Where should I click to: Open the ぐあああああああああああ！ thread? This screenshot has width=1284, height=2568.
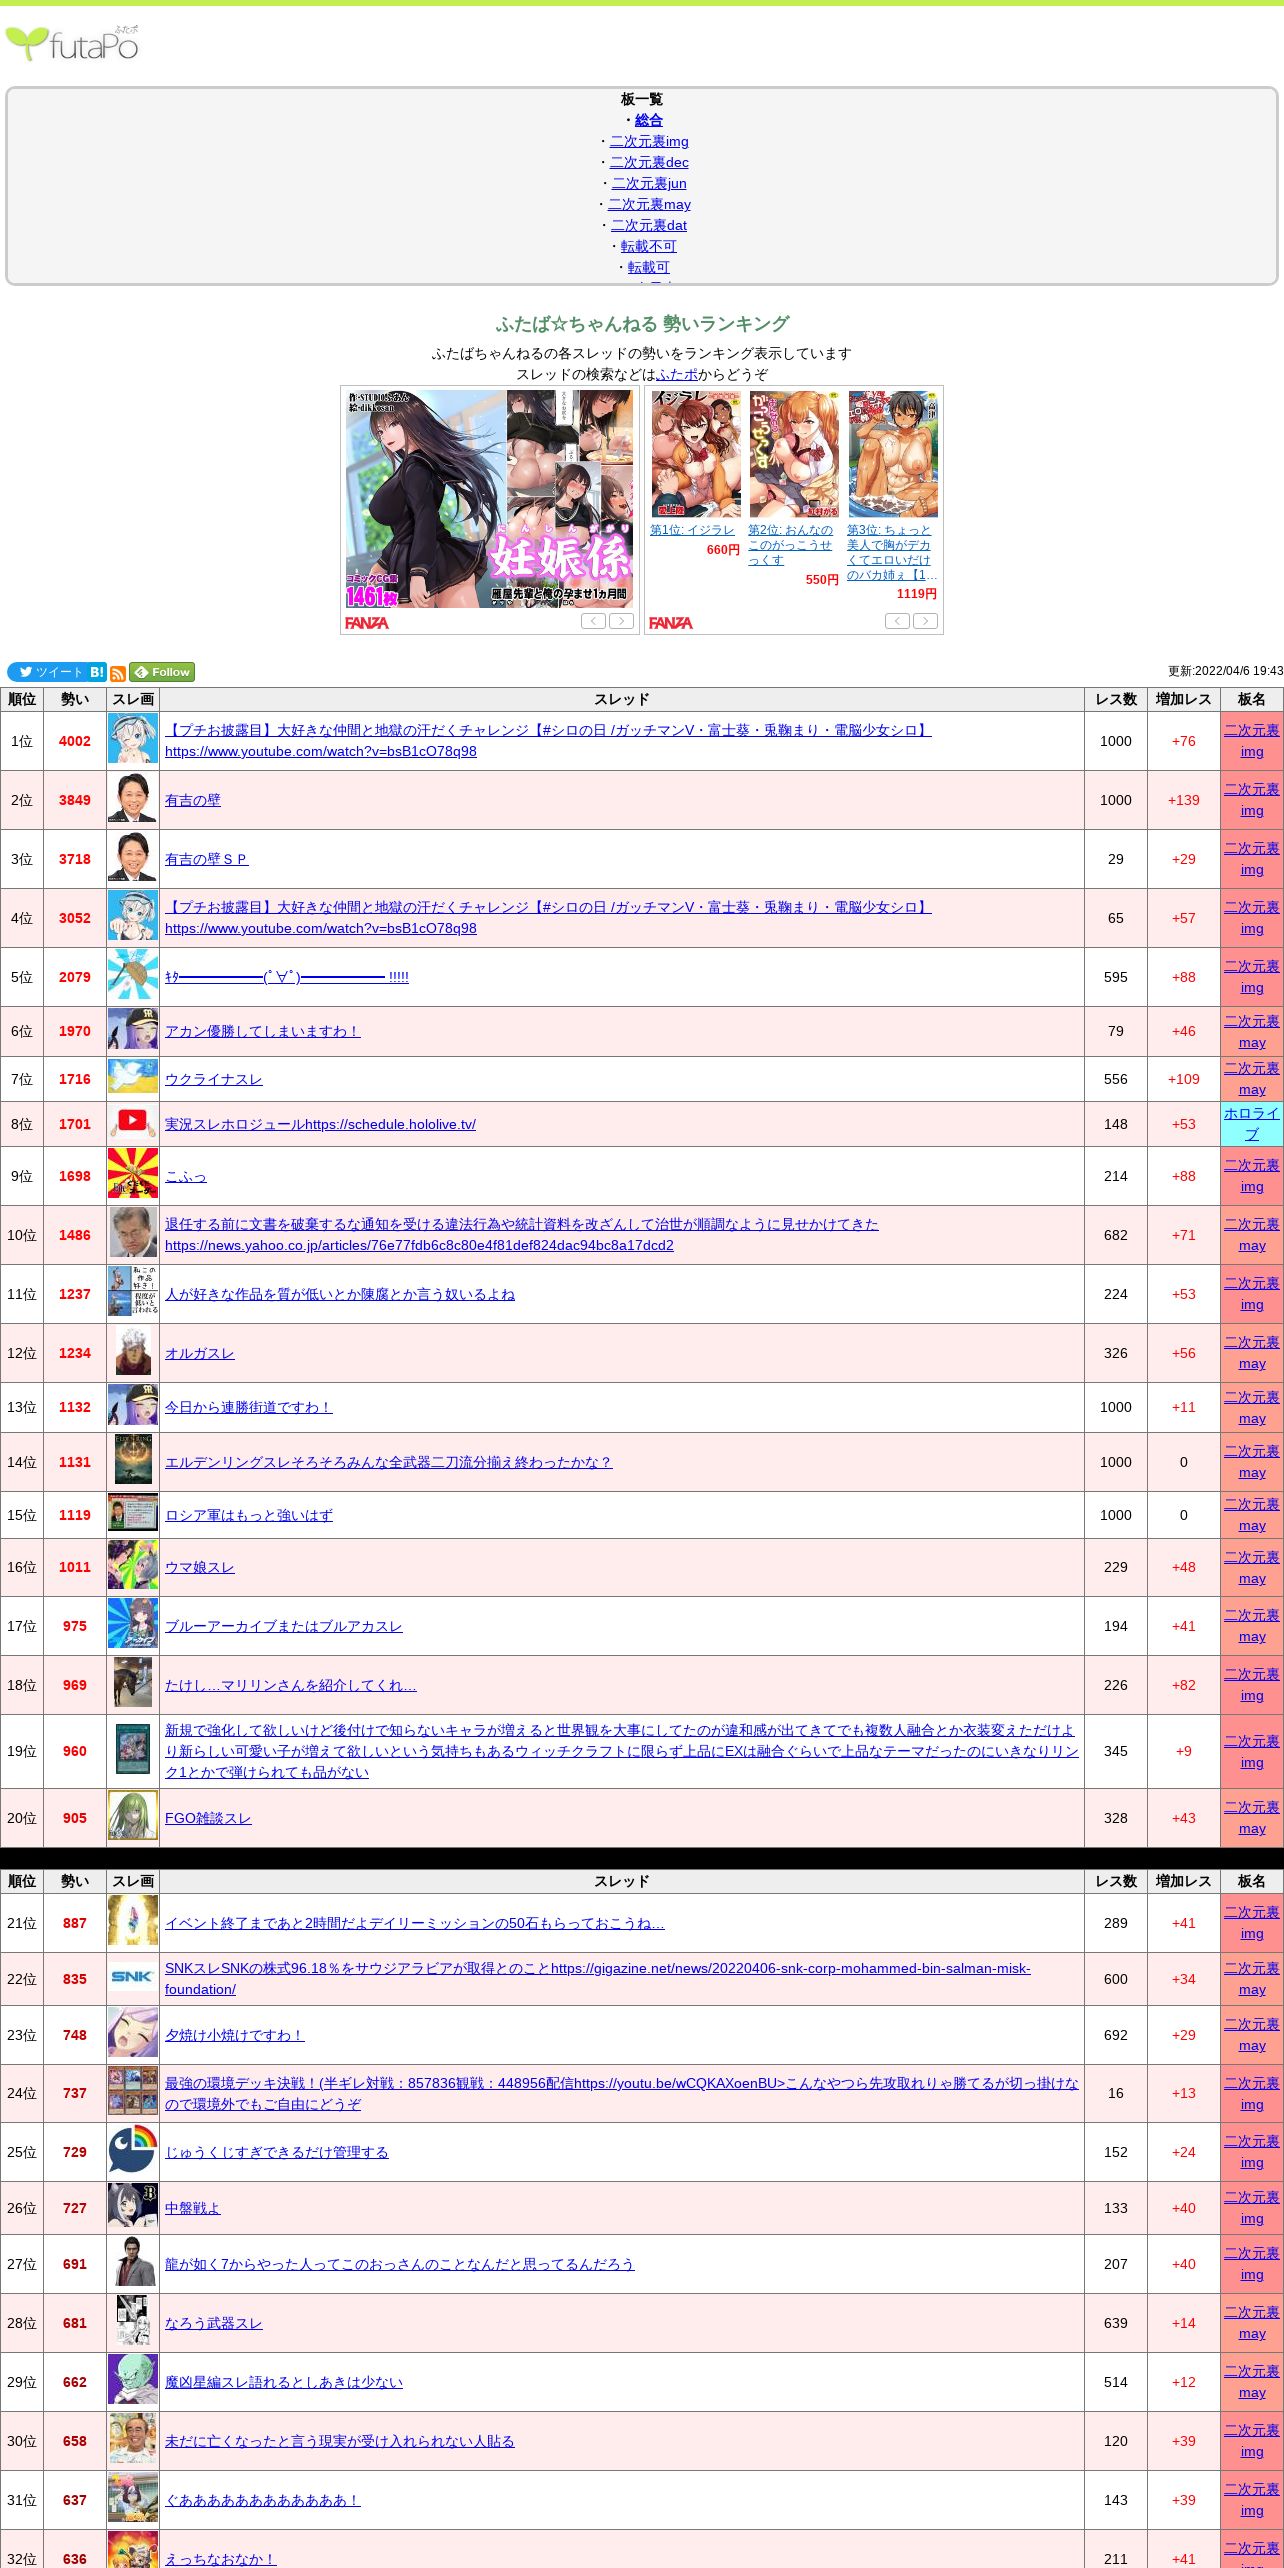263,2500
